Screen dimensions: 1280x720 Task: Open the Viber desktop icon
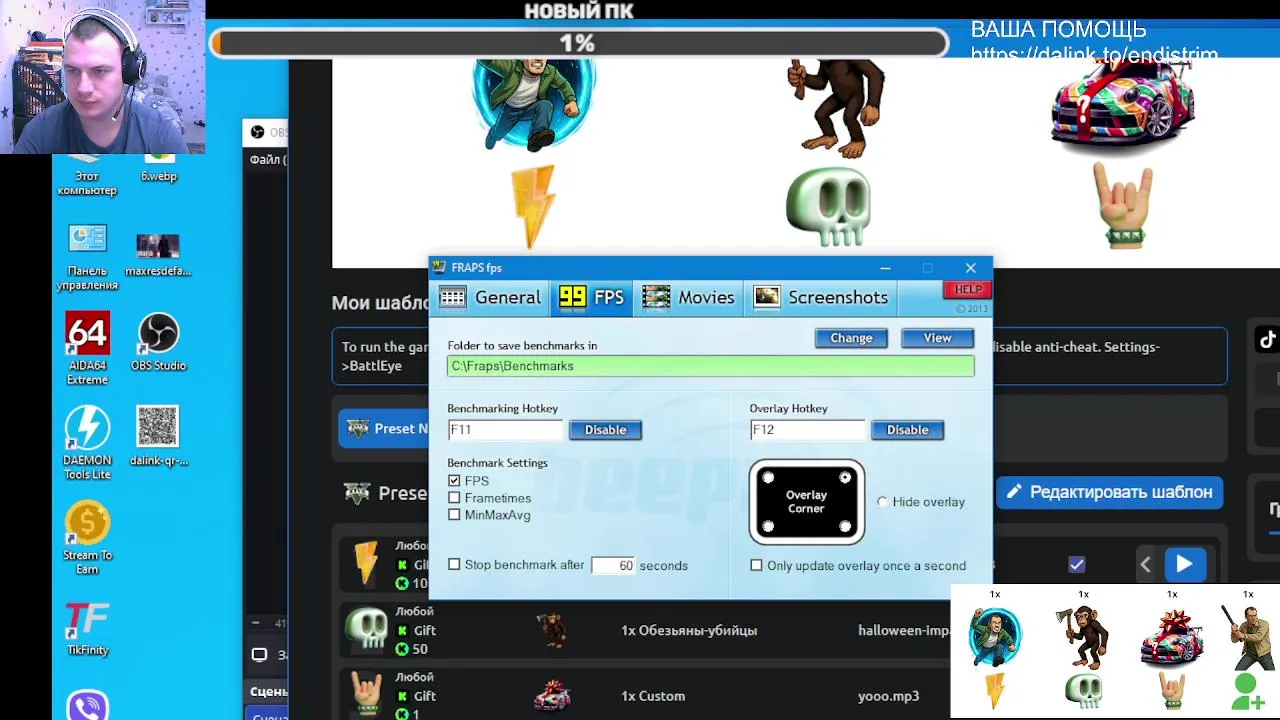click(87, 705)
